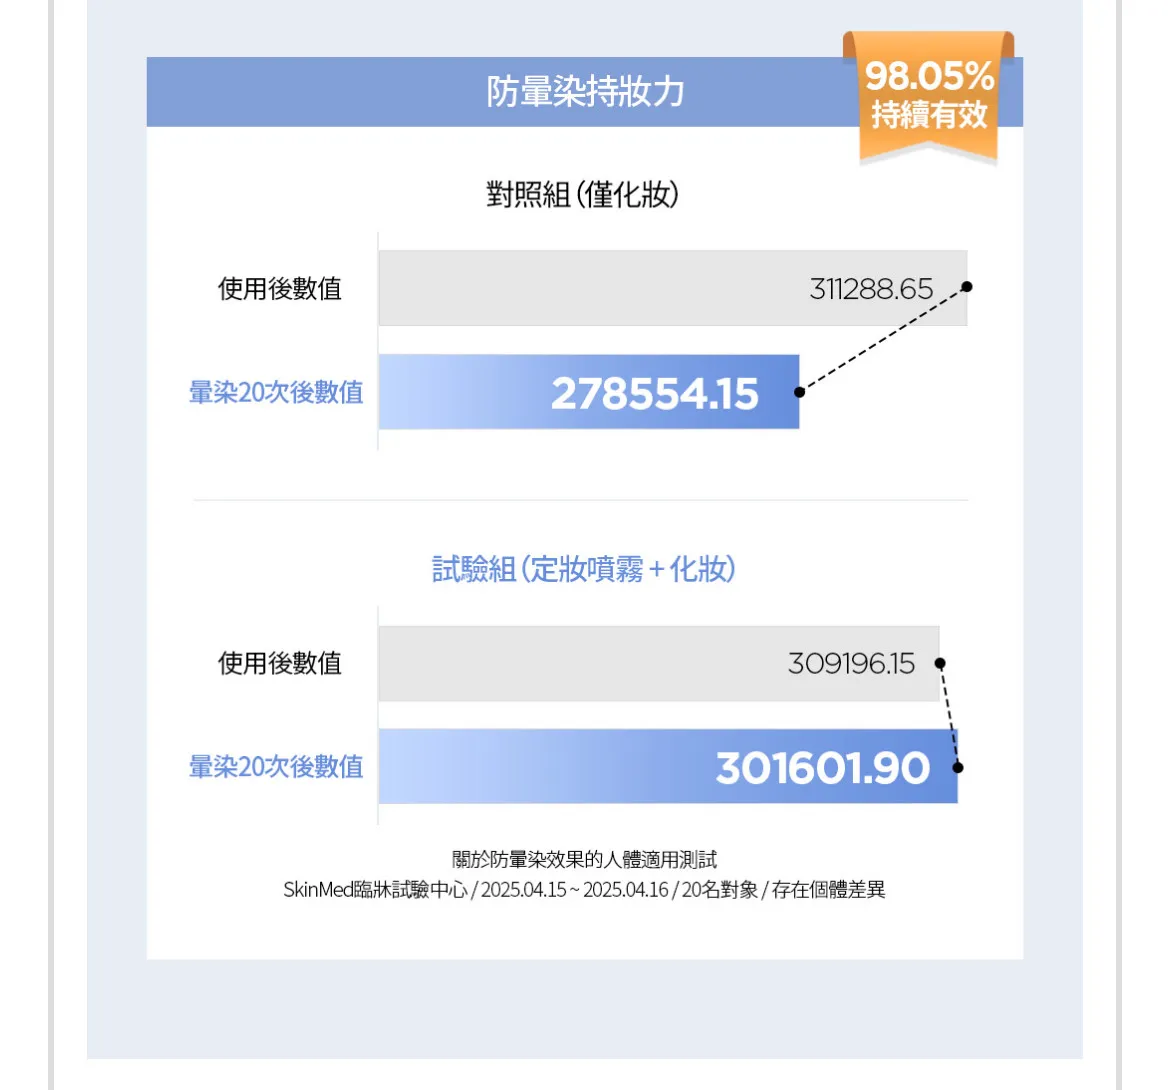Viewport: 1170px width, 1090px height.
Task: Click the 暈染20次後數值 label under 試驗組
Action: [276, 767]
